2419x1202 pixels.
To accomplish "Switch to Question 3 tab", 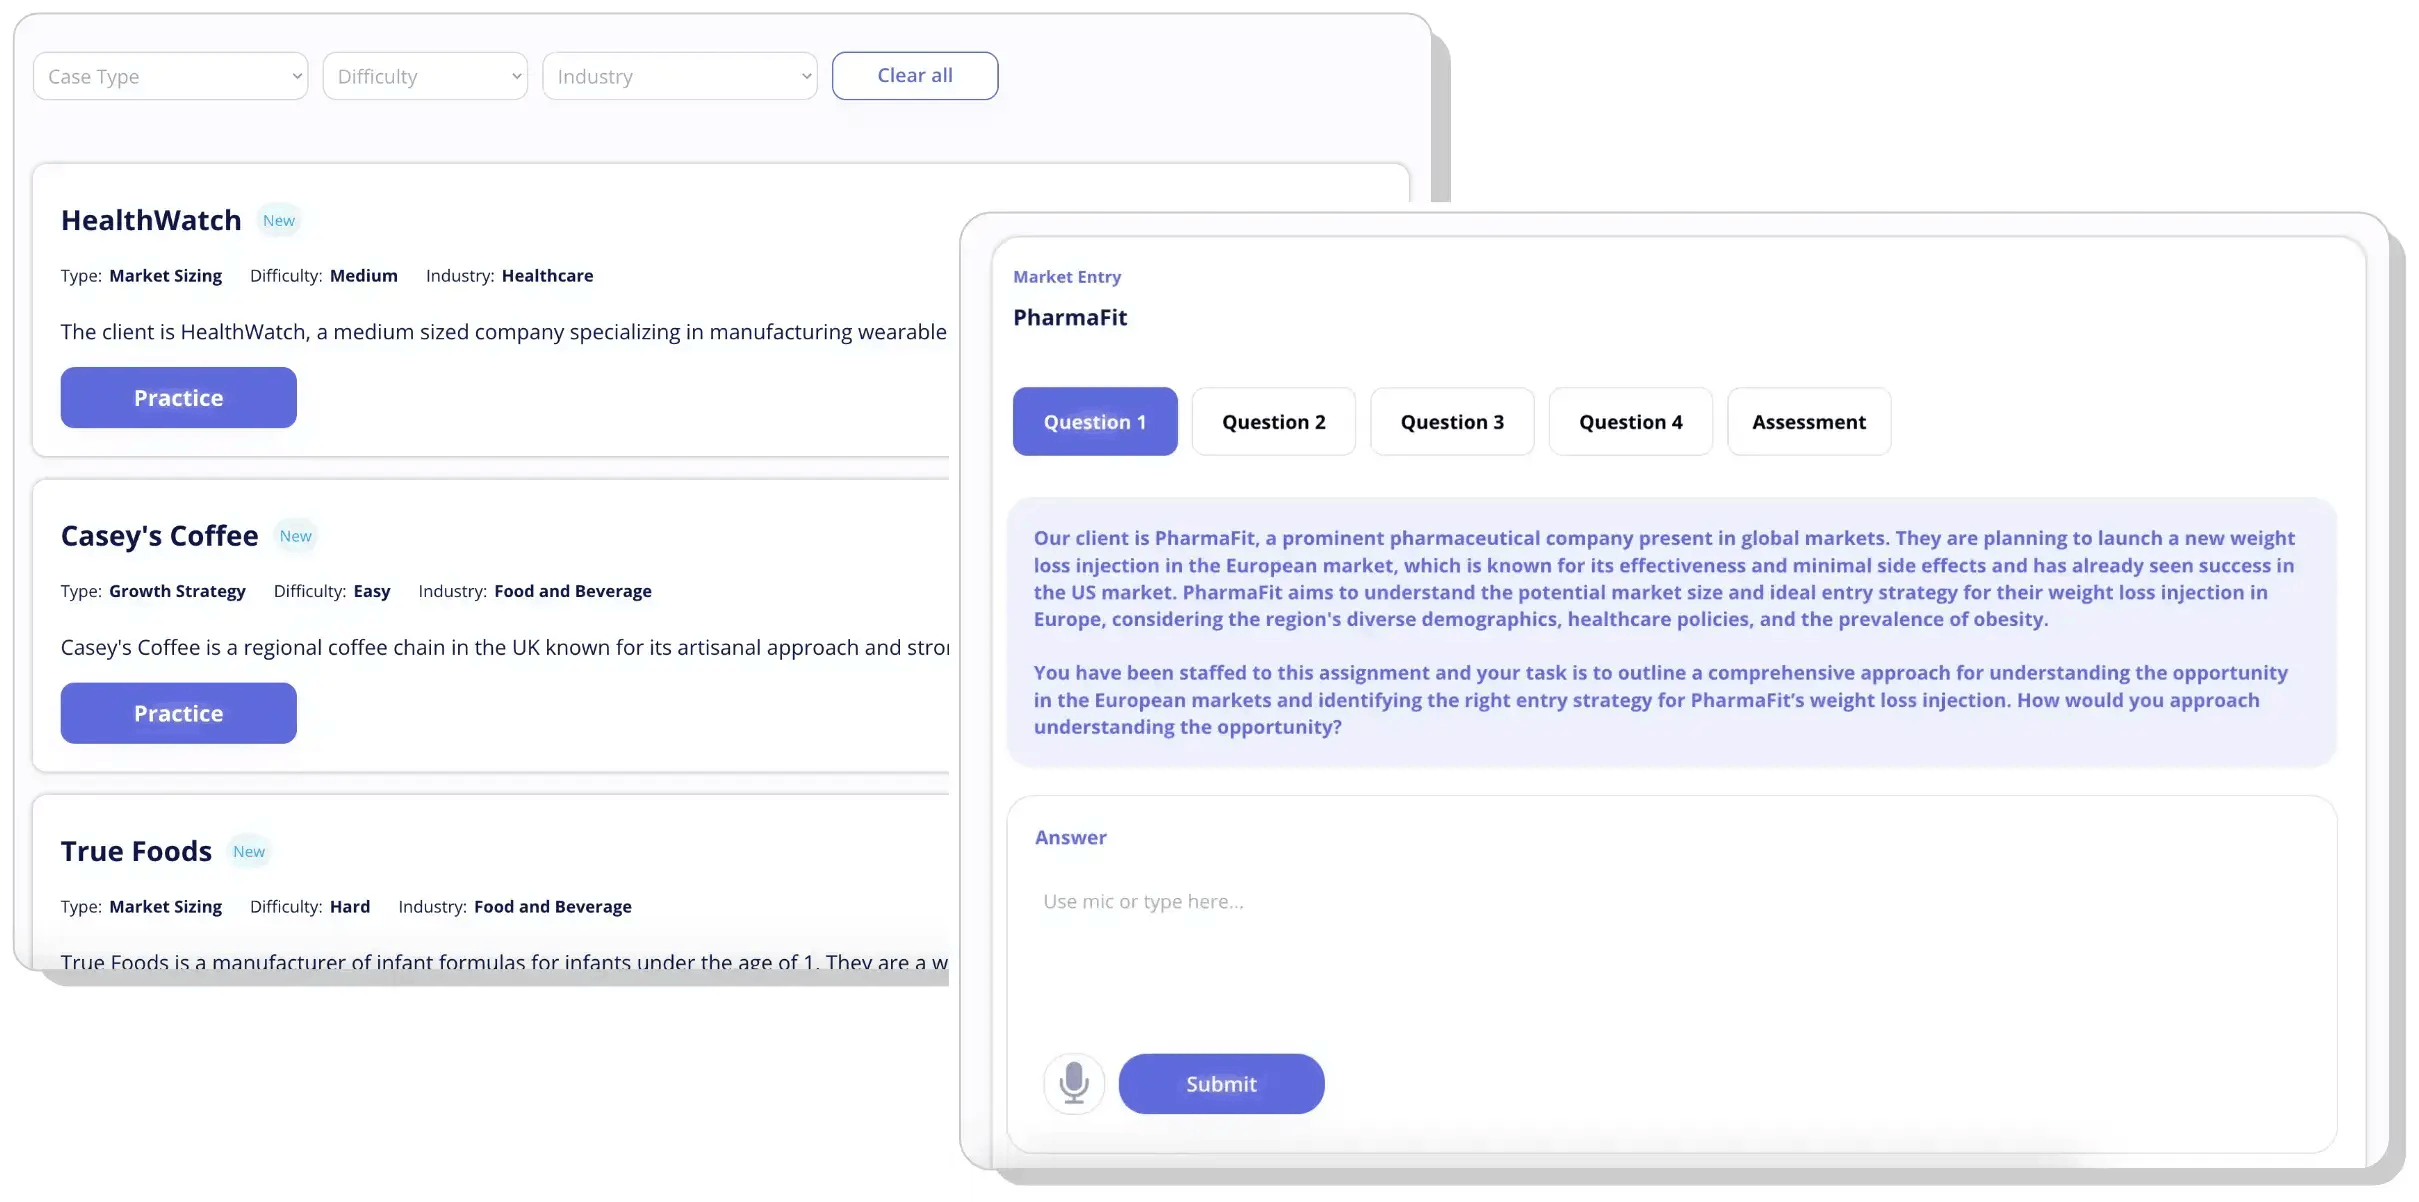I will (1451, 421).
